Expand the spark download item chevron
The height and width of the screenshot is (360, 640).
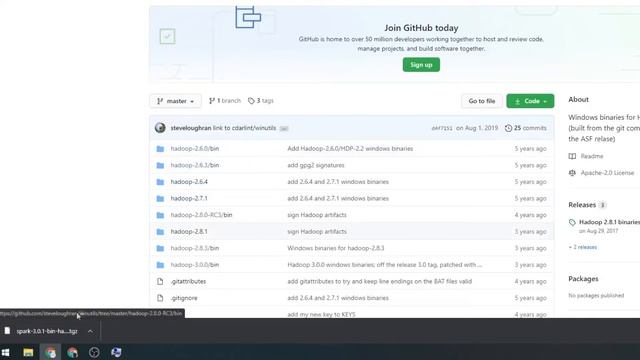click(x=90, y=331)
